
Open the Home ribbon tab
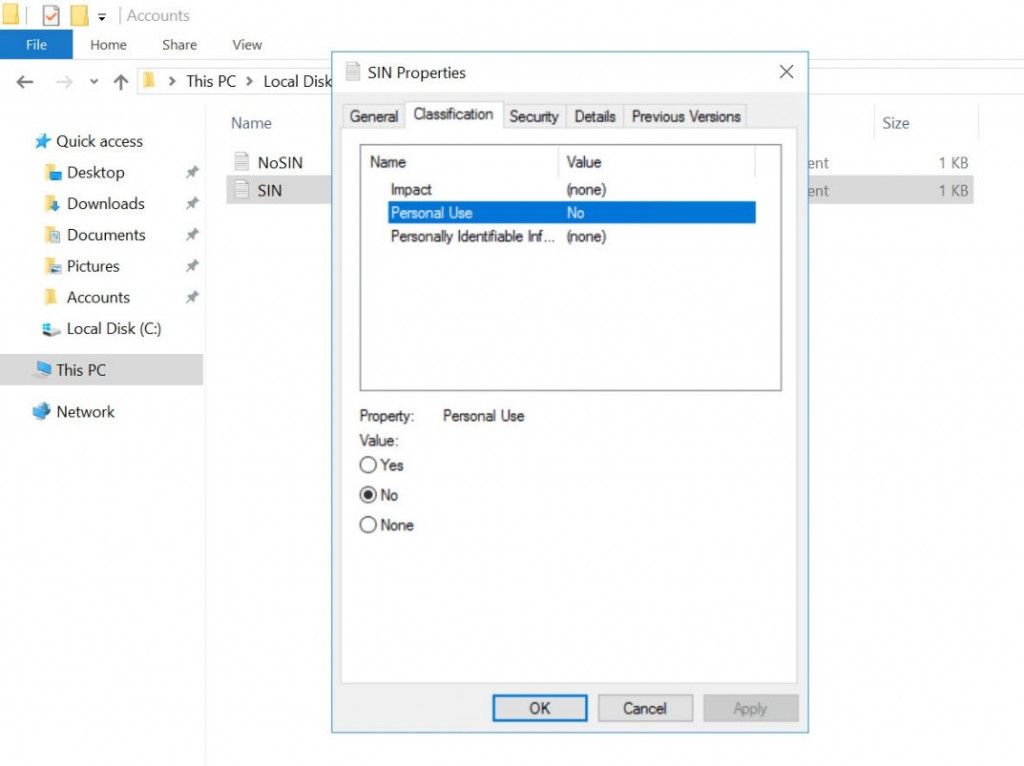[108, 44]
